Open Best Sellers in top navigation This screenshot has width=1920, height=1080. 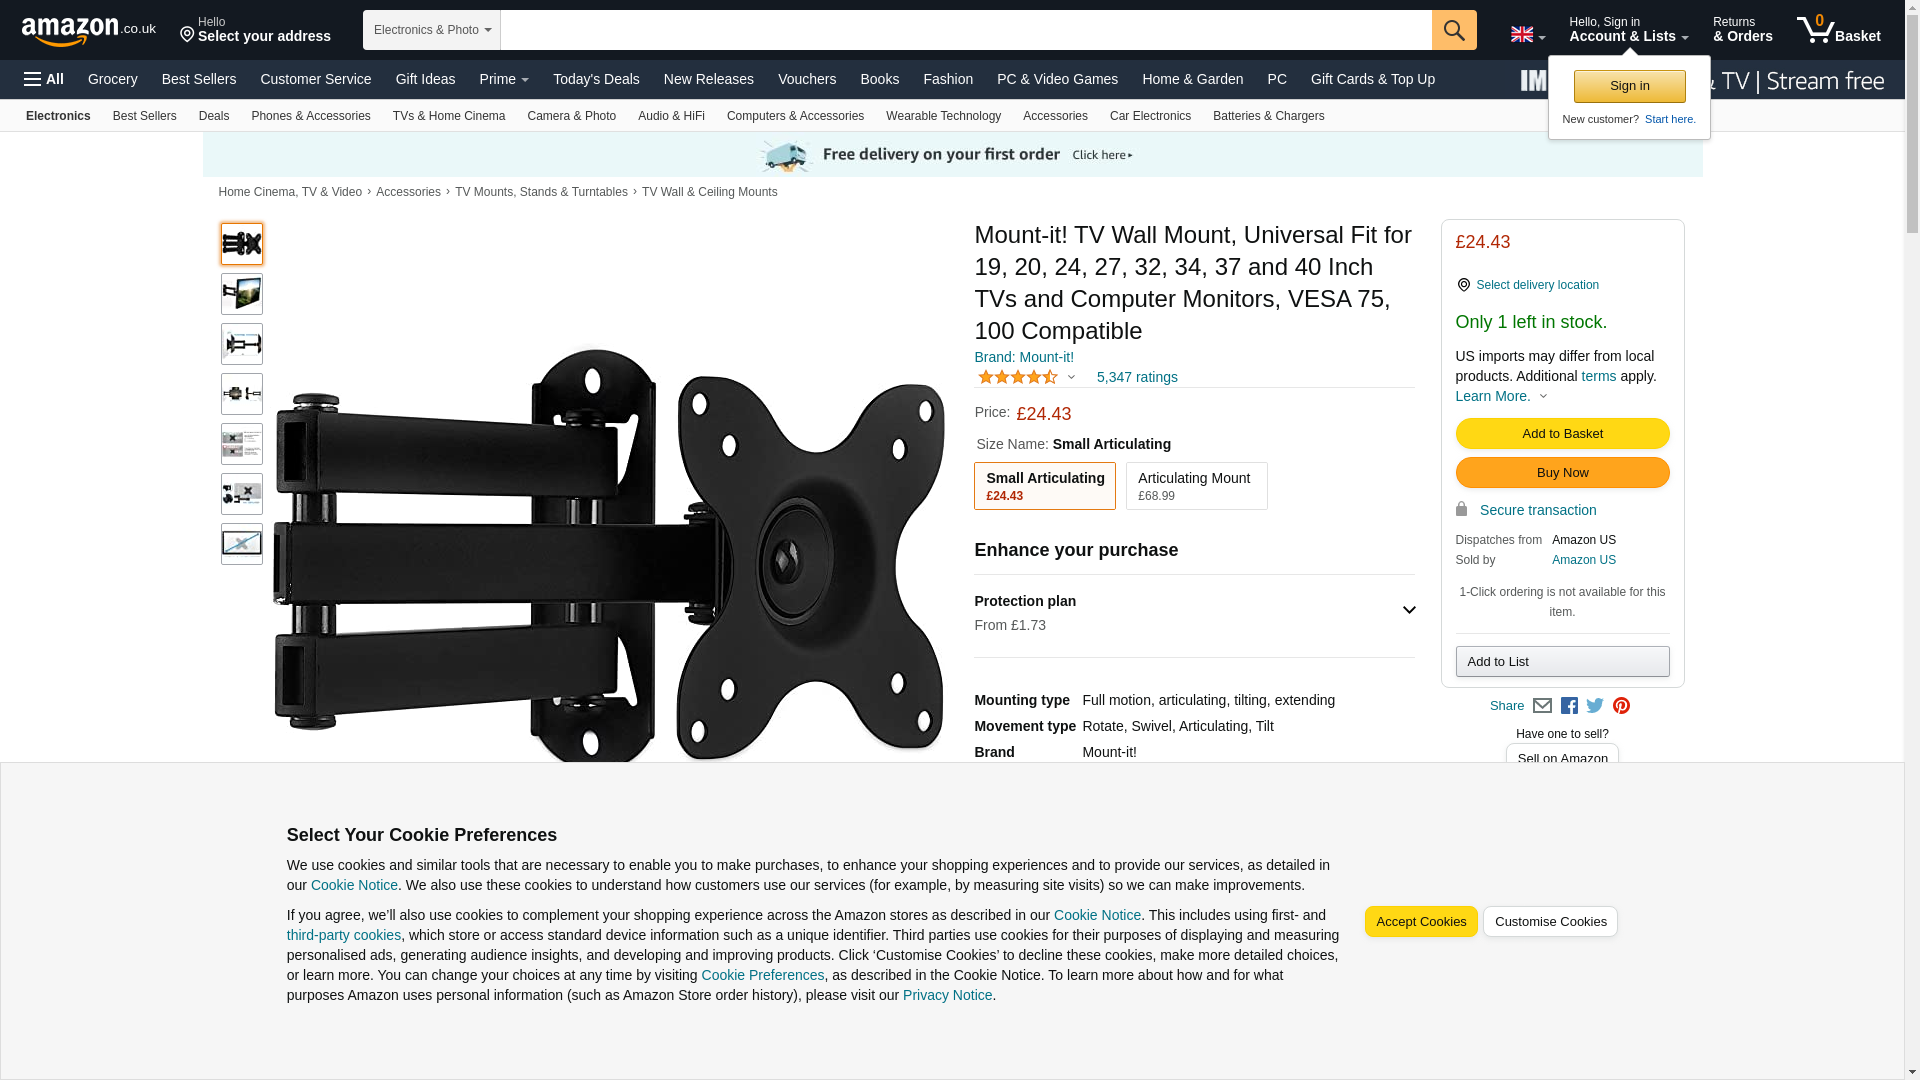(199, 79)
